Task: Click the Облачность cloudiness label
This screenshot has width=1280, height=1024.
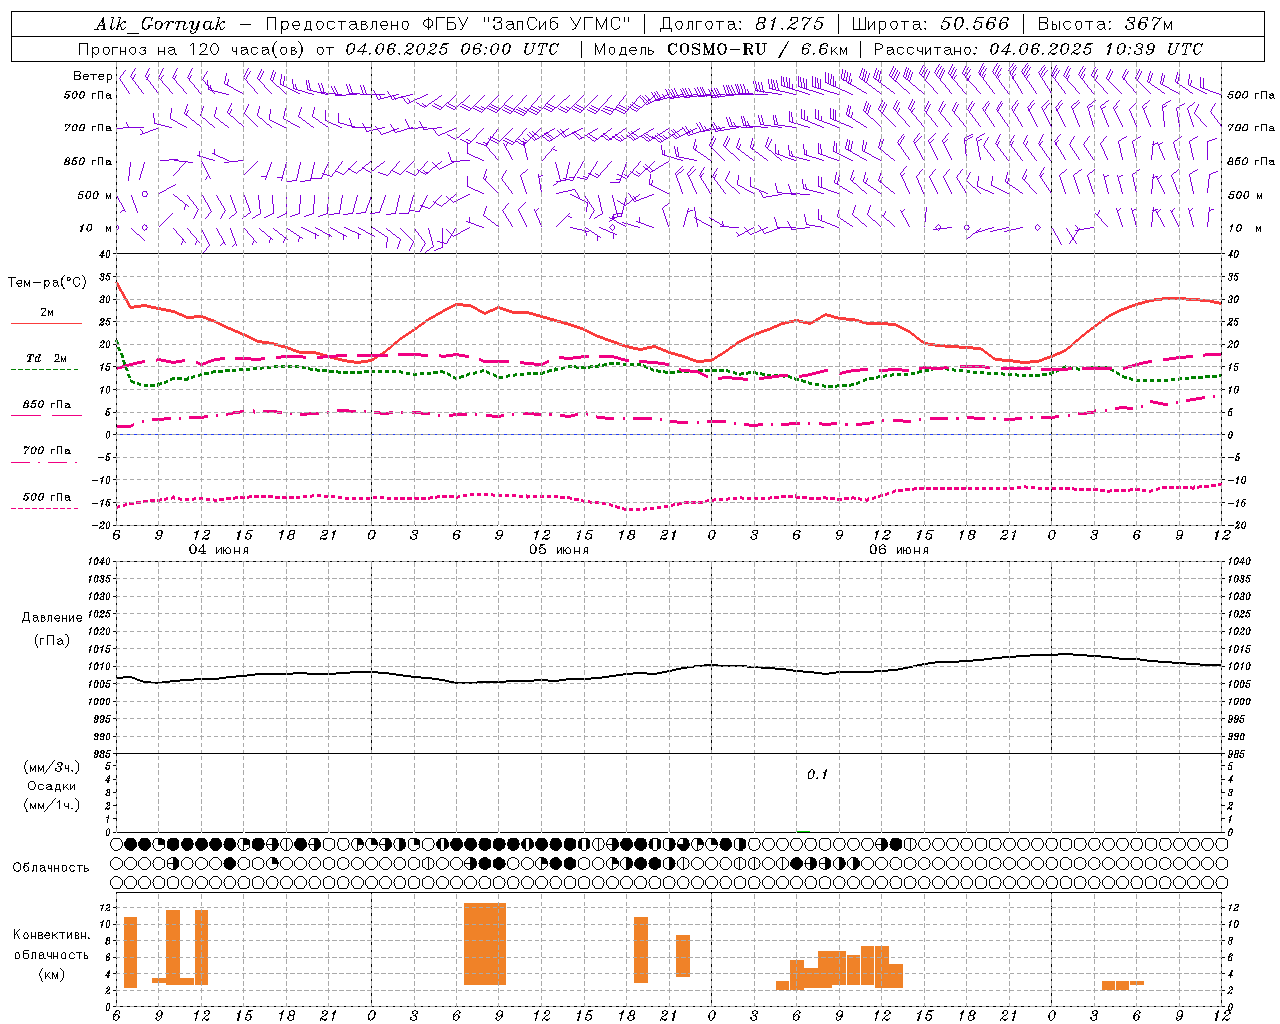Action: [51, 868]
